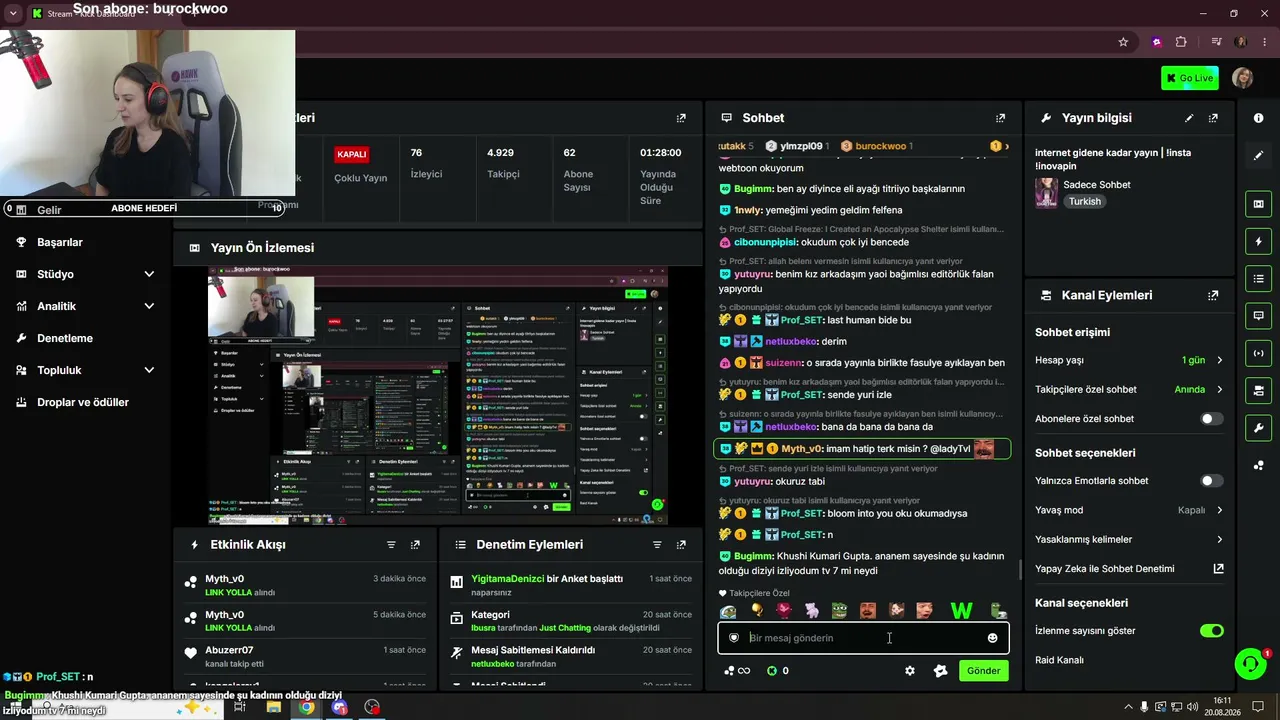
Task: Click the Sadece Sohbet category thumbnail
Action: point(1046,193)
